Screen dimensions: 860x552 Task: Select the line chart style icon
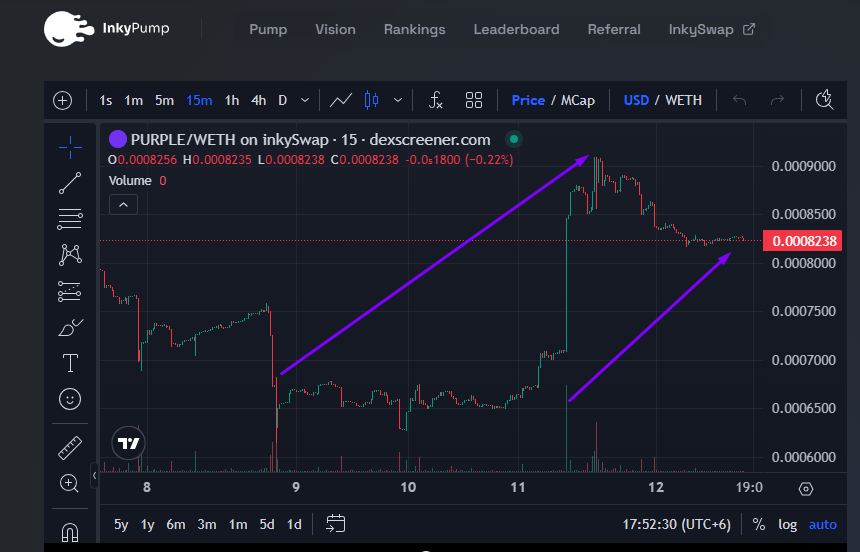(x=341, y=100)
